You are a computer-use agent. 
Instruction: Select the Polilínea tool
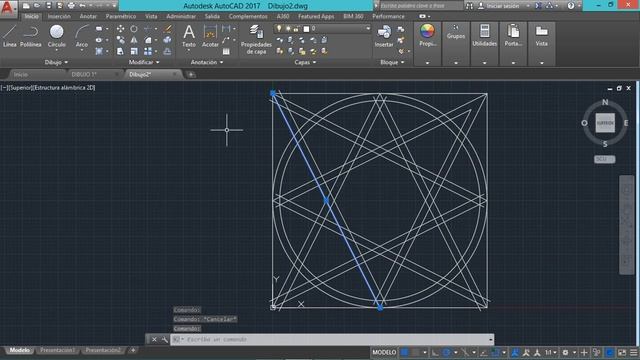point(31,36)
